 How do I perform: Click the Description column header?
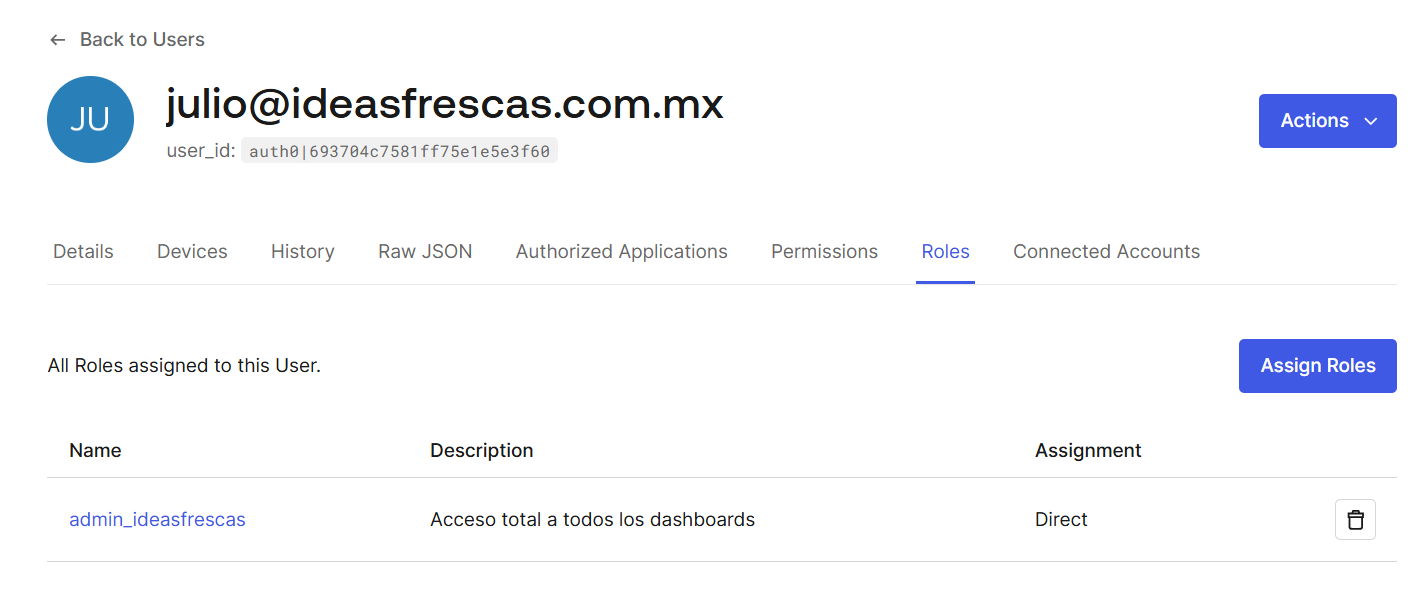pyautogui.click(x=481, y=451)
